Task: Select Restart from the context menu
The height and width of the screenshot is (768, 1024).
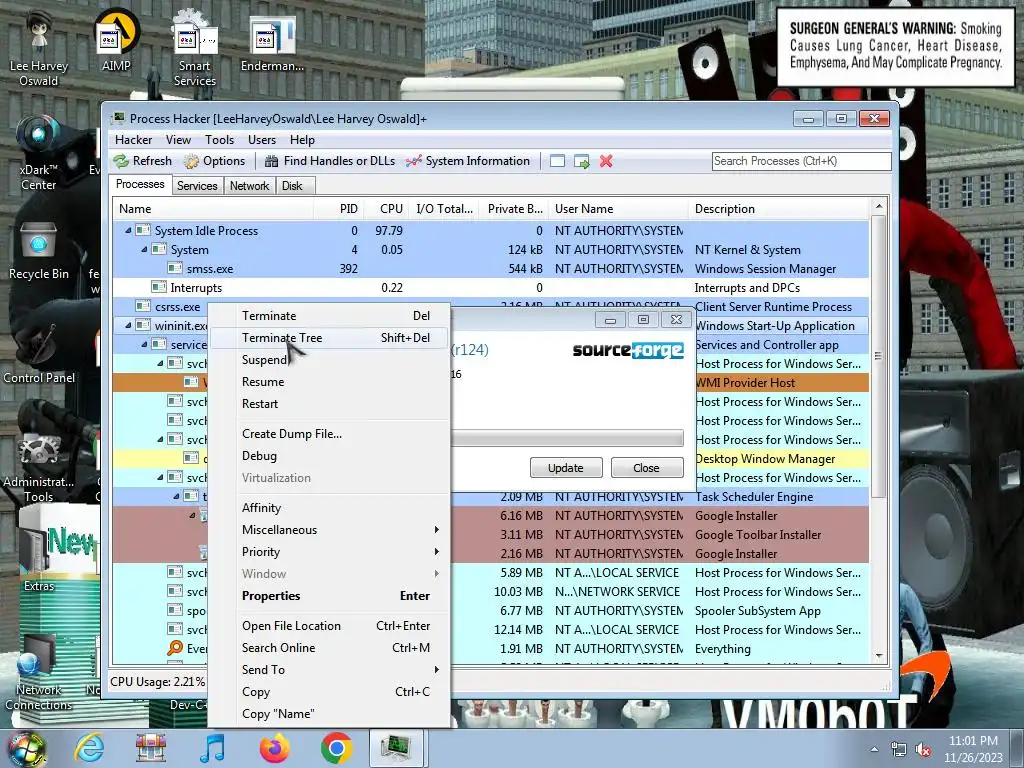Action: [x=329, y=404]
